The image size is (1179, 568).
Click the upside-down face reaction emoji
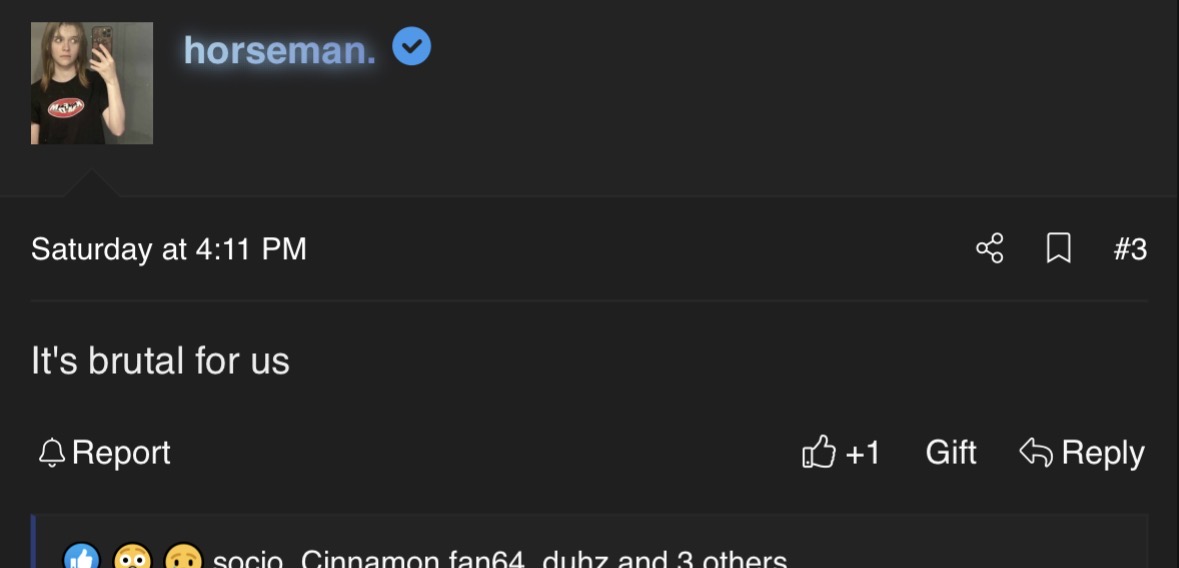pyautogui.click(x=183, y=558)
